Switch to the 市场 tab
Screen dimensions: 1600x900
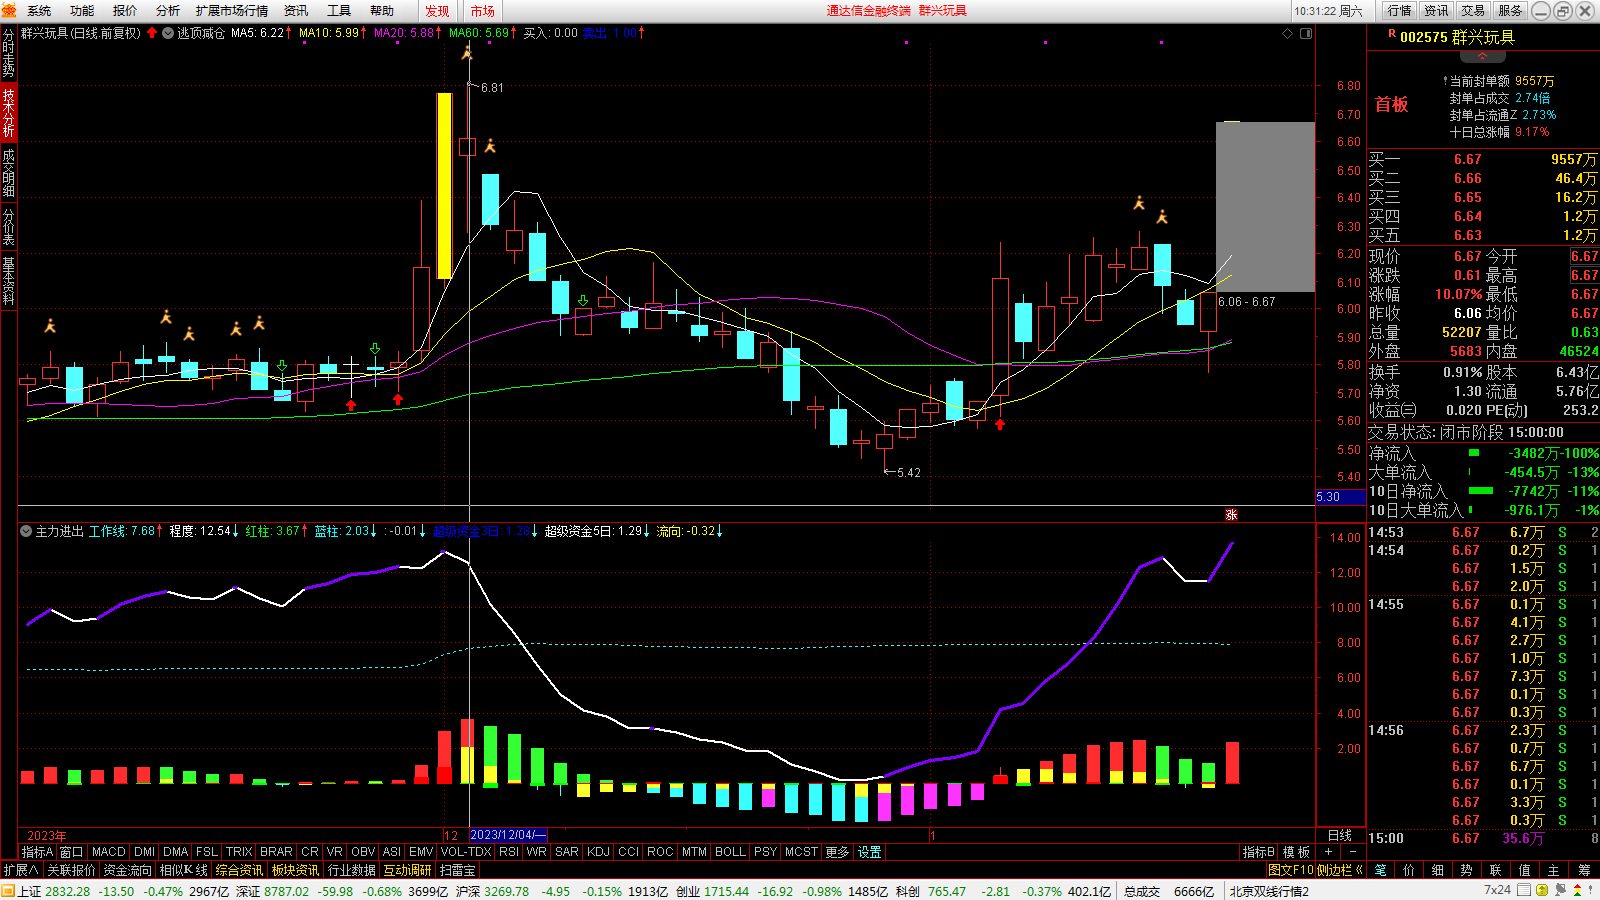pos(482,11)
